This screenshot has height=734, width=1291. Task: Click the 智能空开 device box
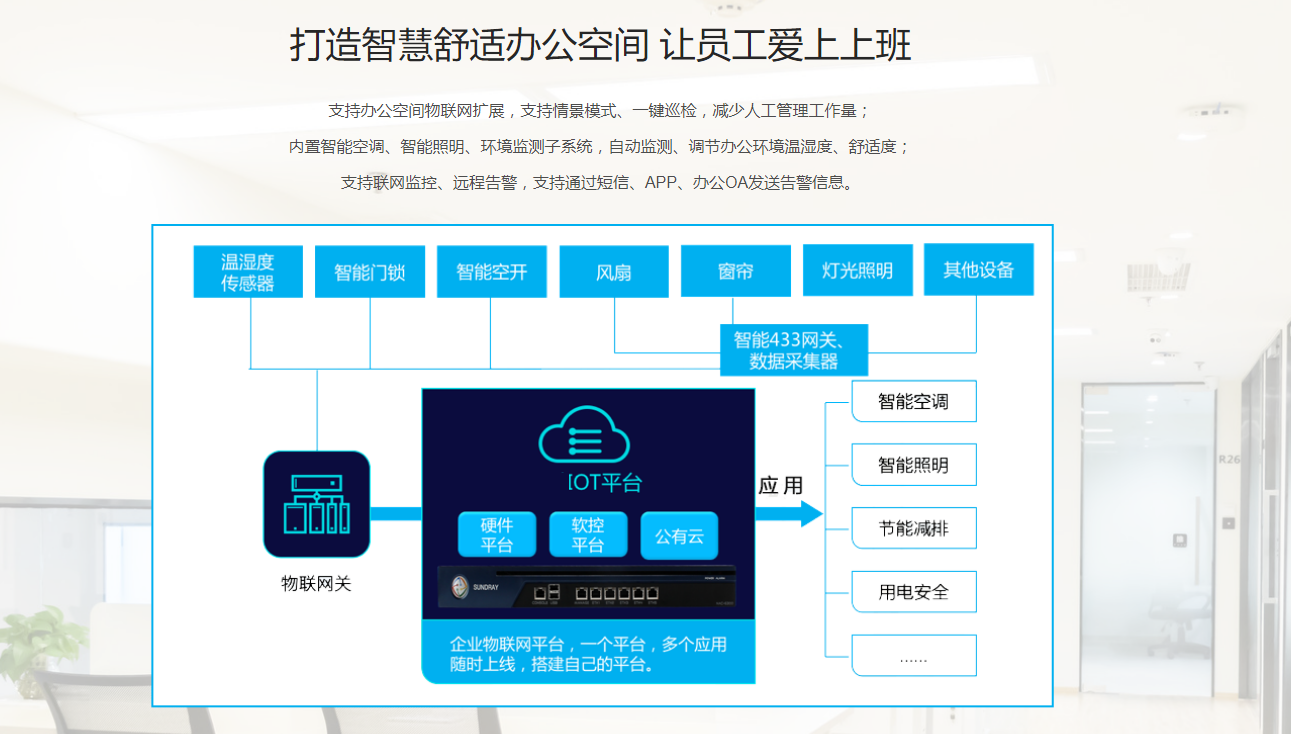(x=491, y=272)
